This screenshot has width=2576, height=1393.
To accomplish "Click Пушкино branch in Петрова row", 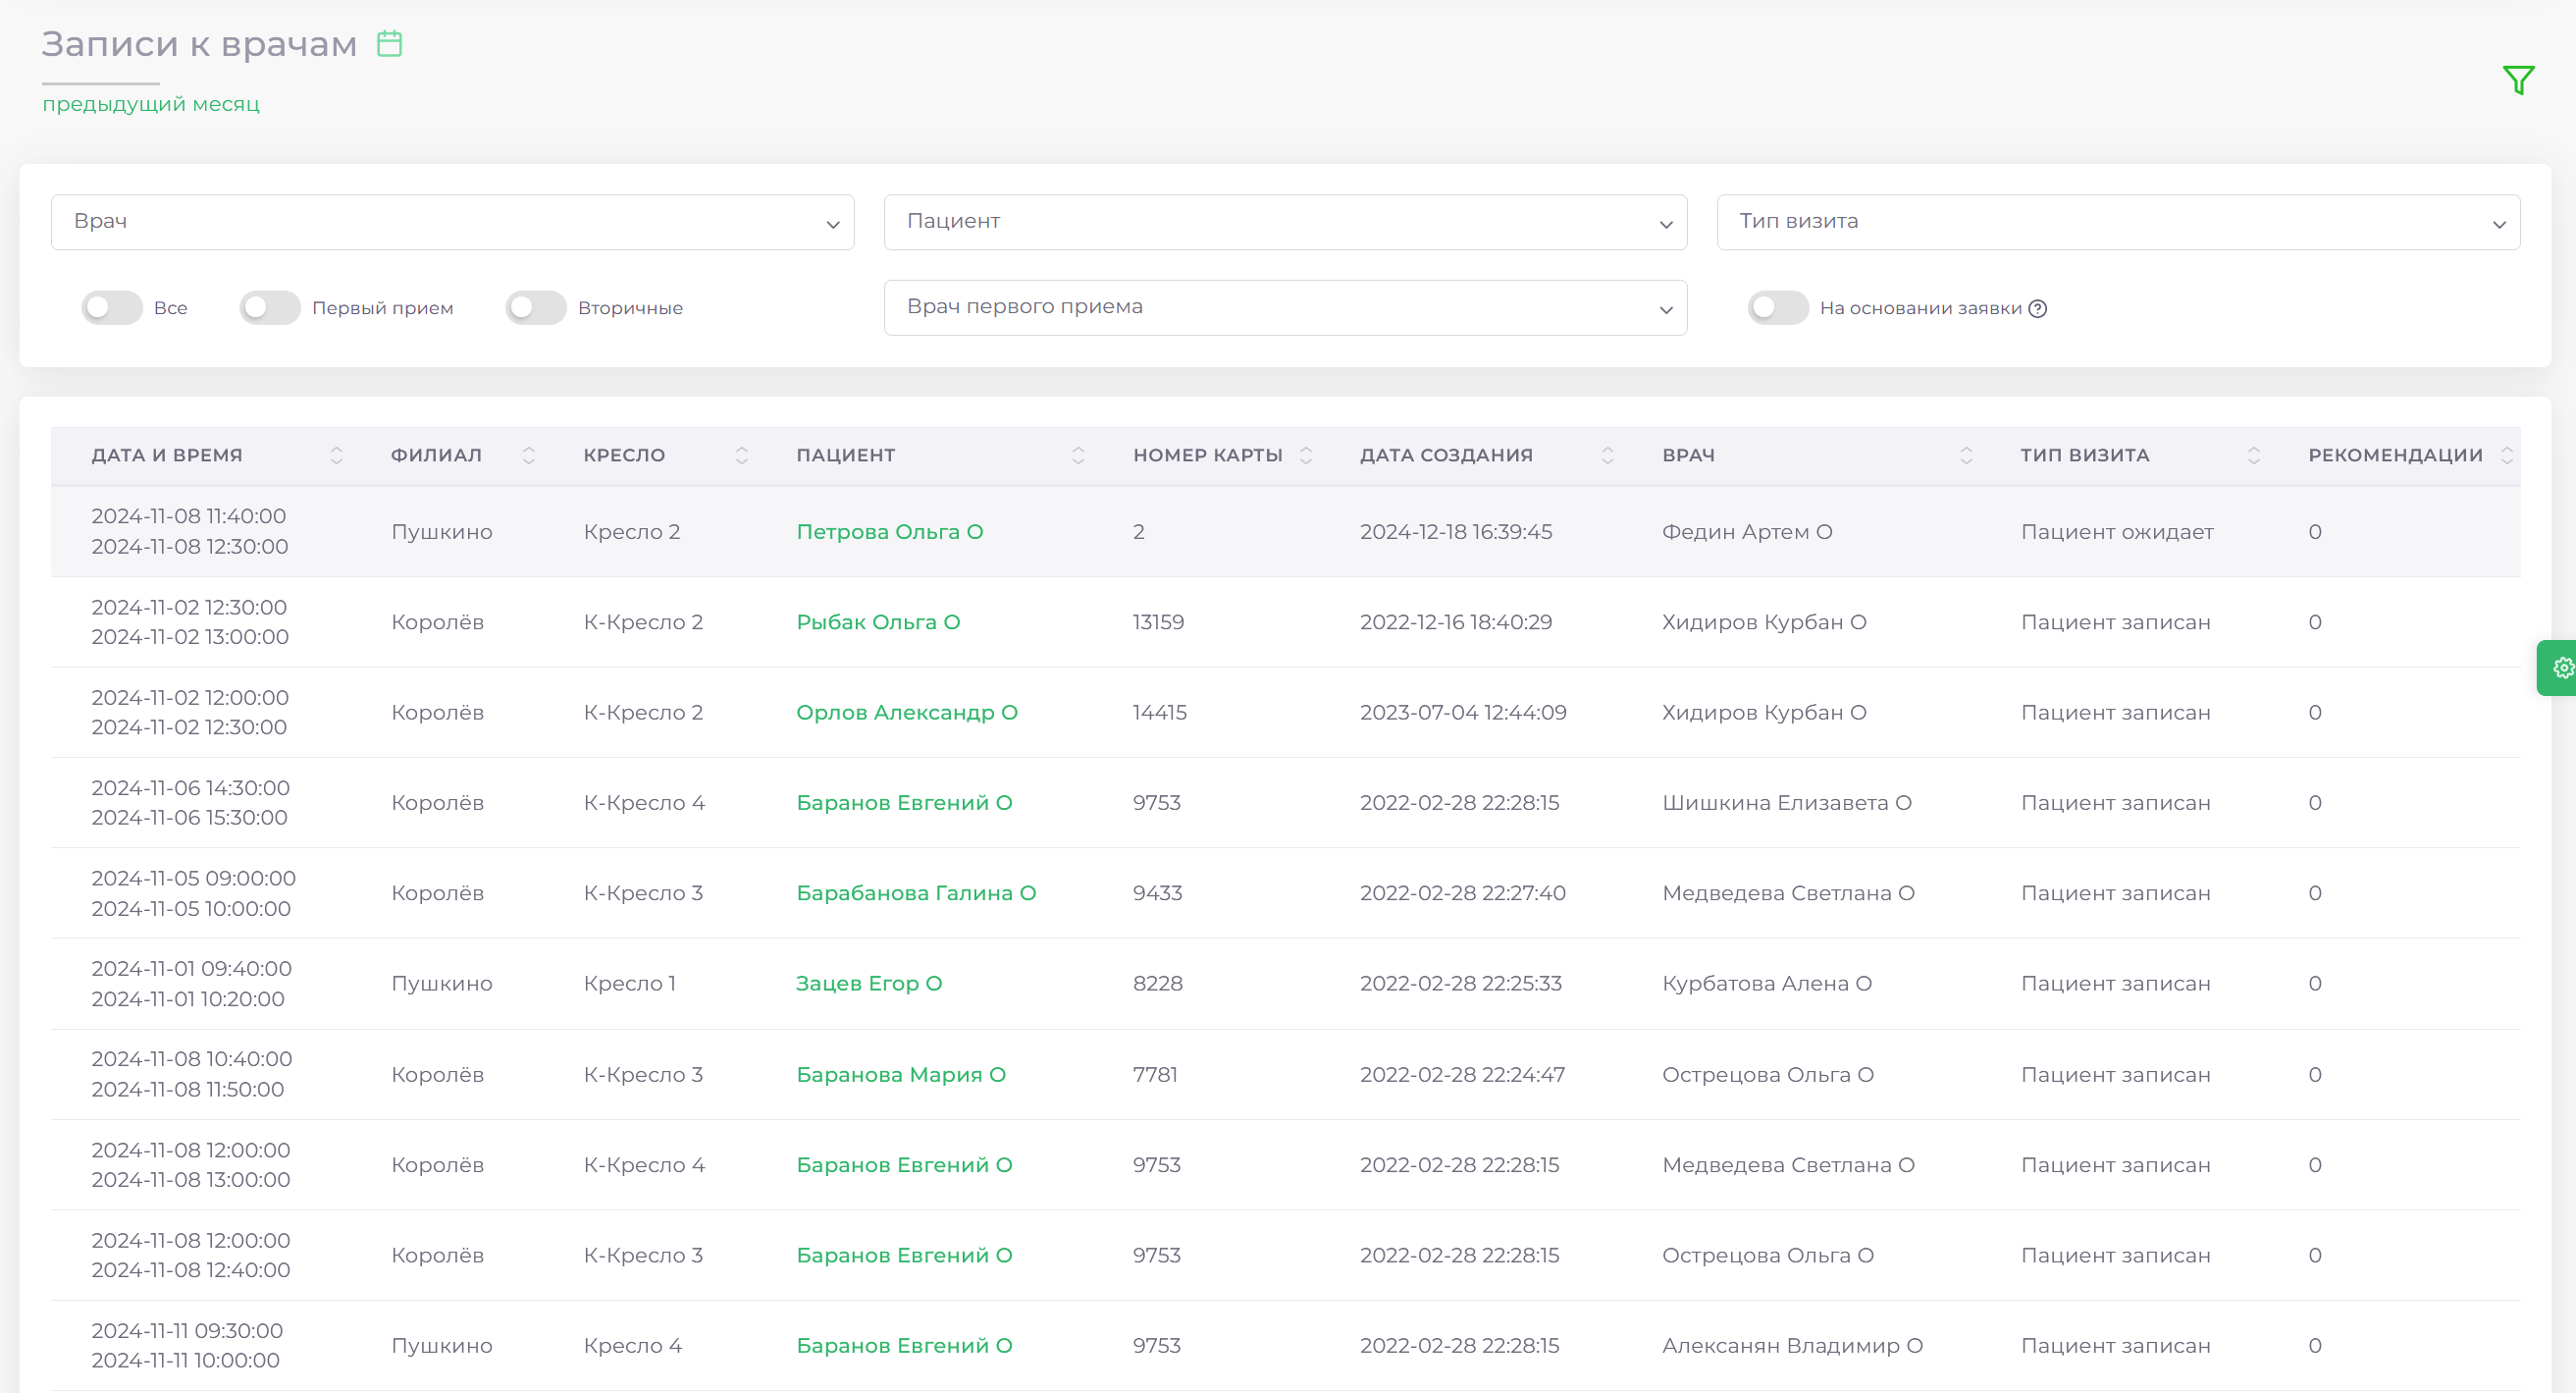I will click(441, 532).
